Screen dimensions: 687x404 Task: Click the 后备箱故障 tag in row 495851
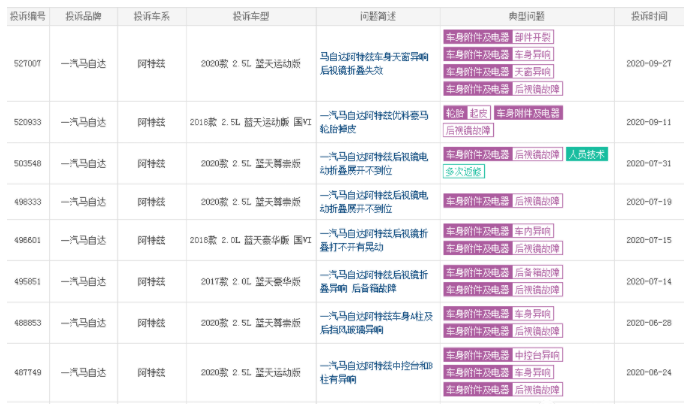point(537,273)
